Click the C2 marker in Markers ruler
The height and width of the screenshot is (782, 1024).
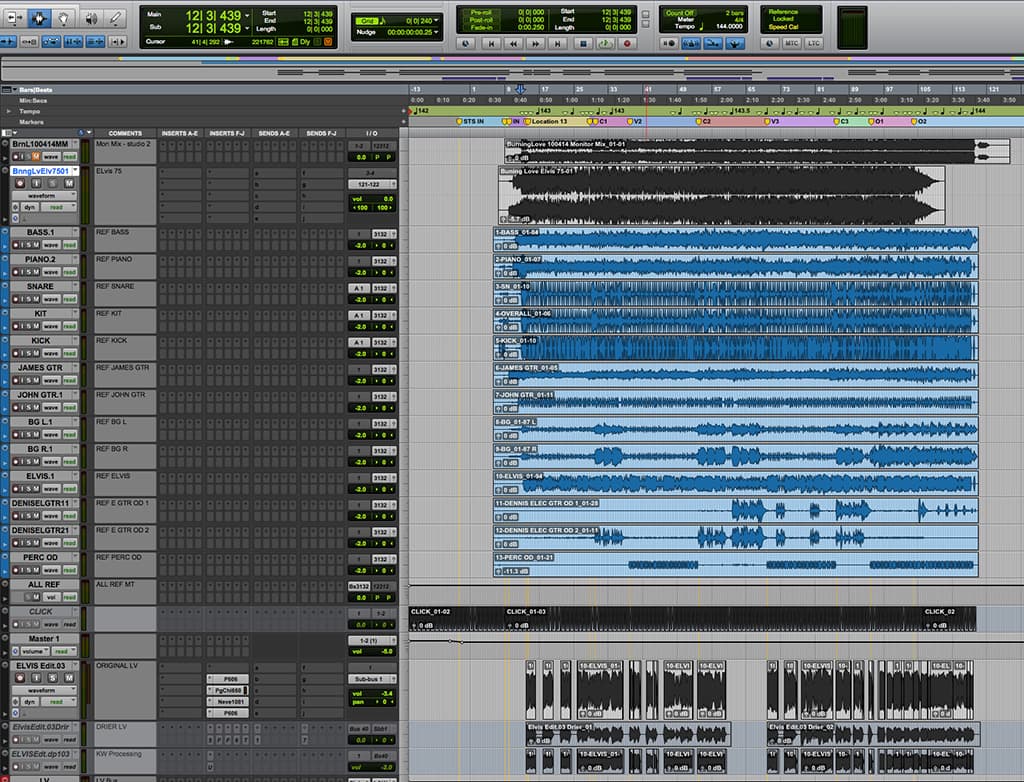click(x=703, y=122)
